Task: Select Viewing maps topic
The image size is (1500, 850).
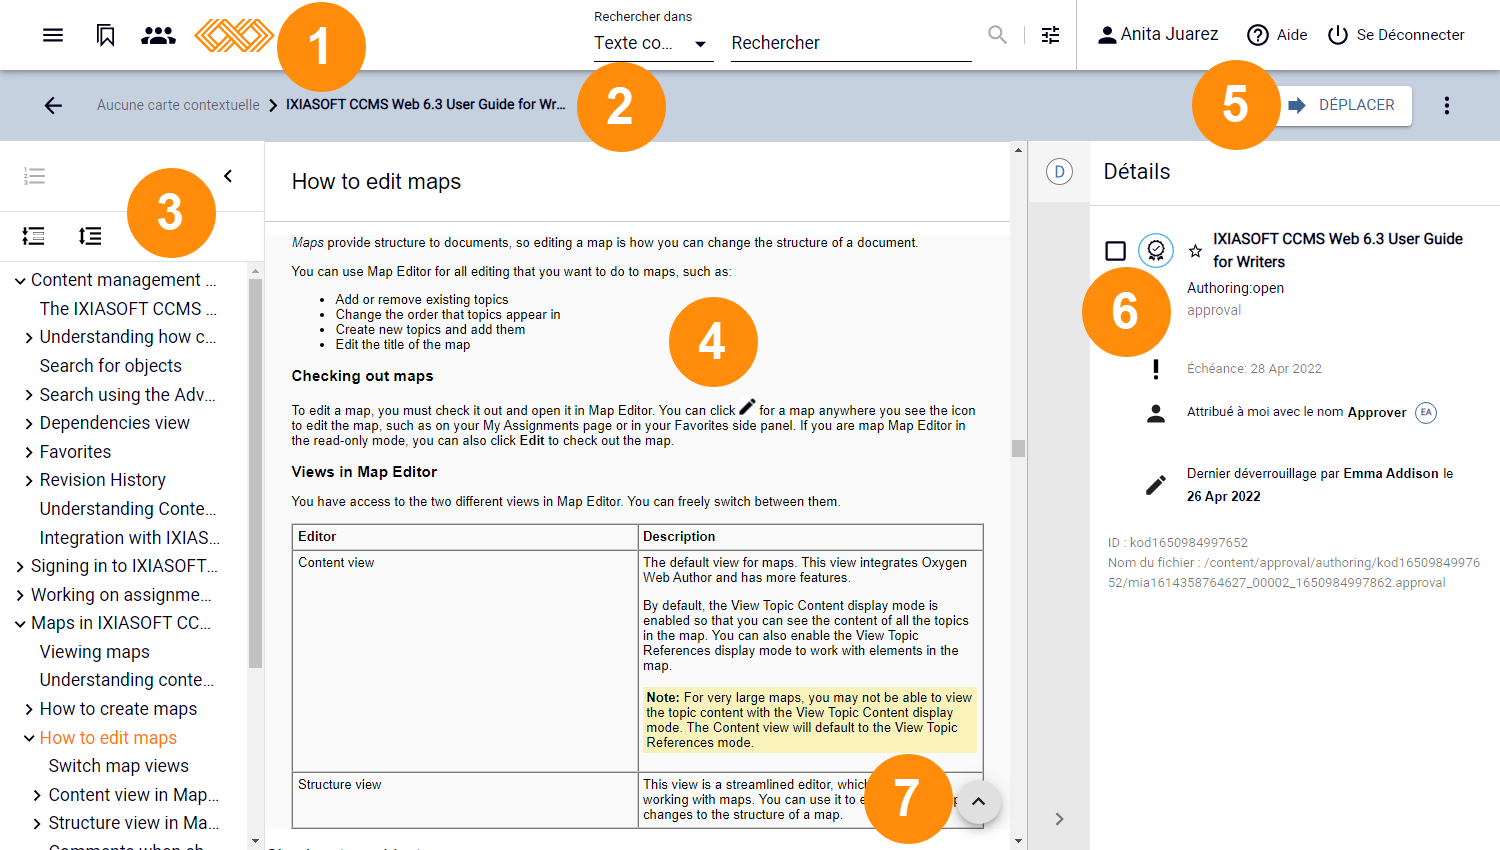Action: (x=95, y=652)
